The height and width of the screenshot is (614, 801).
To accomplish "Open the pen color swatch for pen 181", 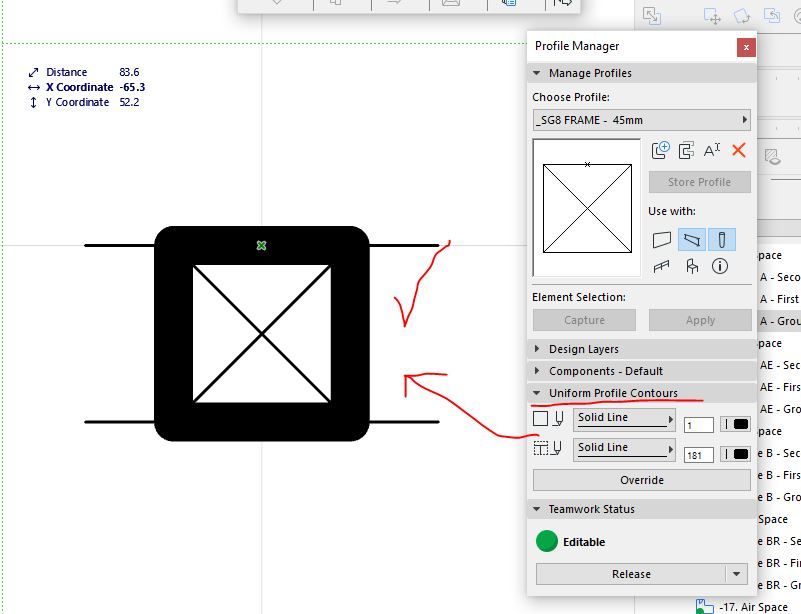I will click(x=736, y=454).
